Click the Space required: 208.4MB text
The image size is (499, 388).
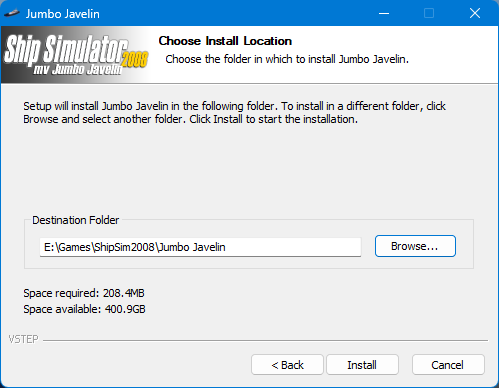84,293
